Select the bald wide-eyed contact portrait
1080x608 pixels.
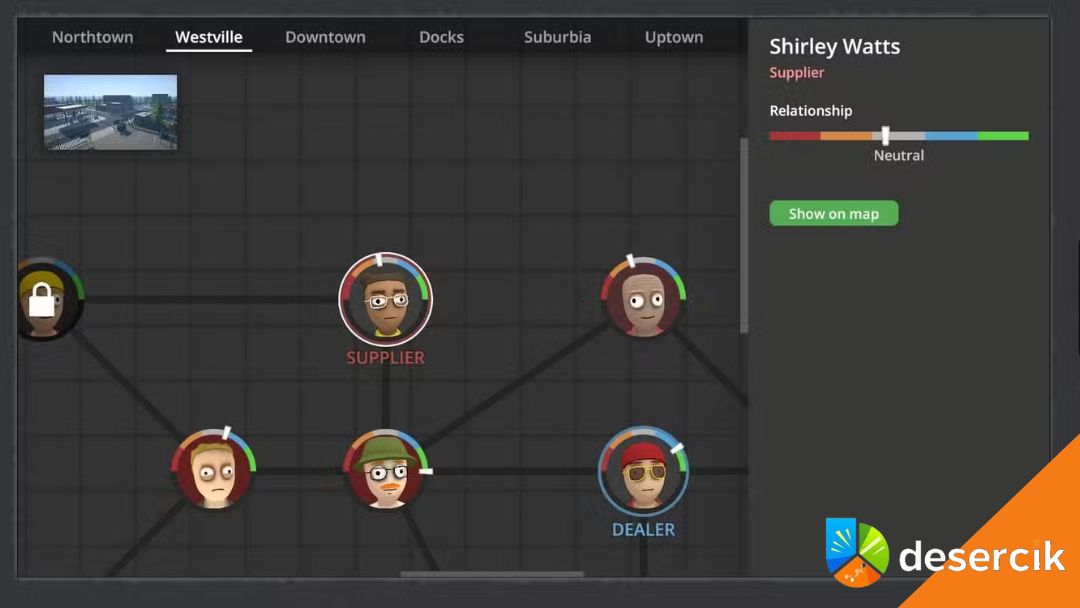pos(643,297)
